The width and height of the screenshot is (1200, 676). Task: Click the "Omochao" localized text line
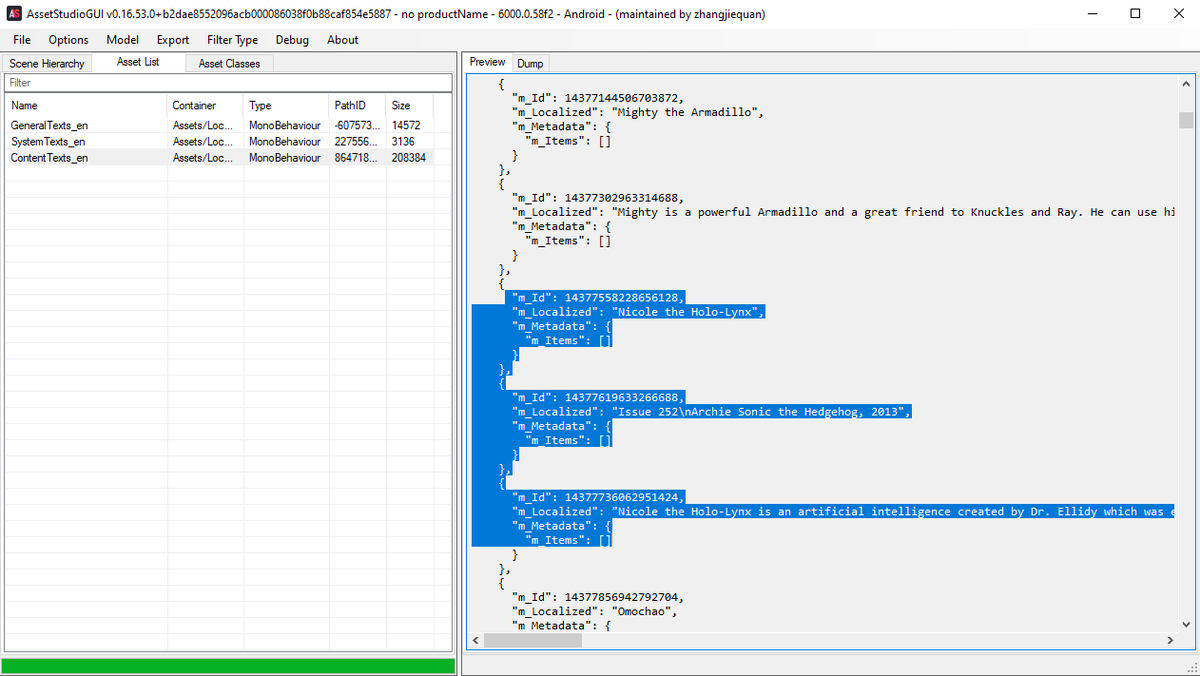coord(594,611)
